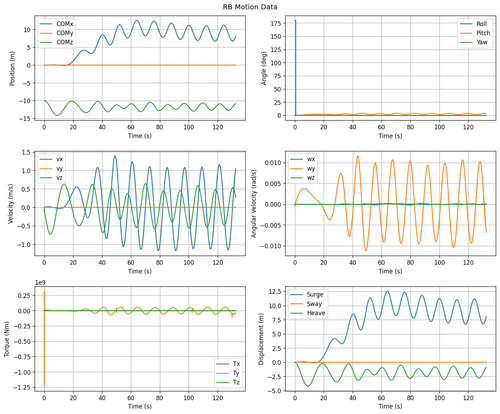Click the Tz torque legend entry

[x=228, y=382]
